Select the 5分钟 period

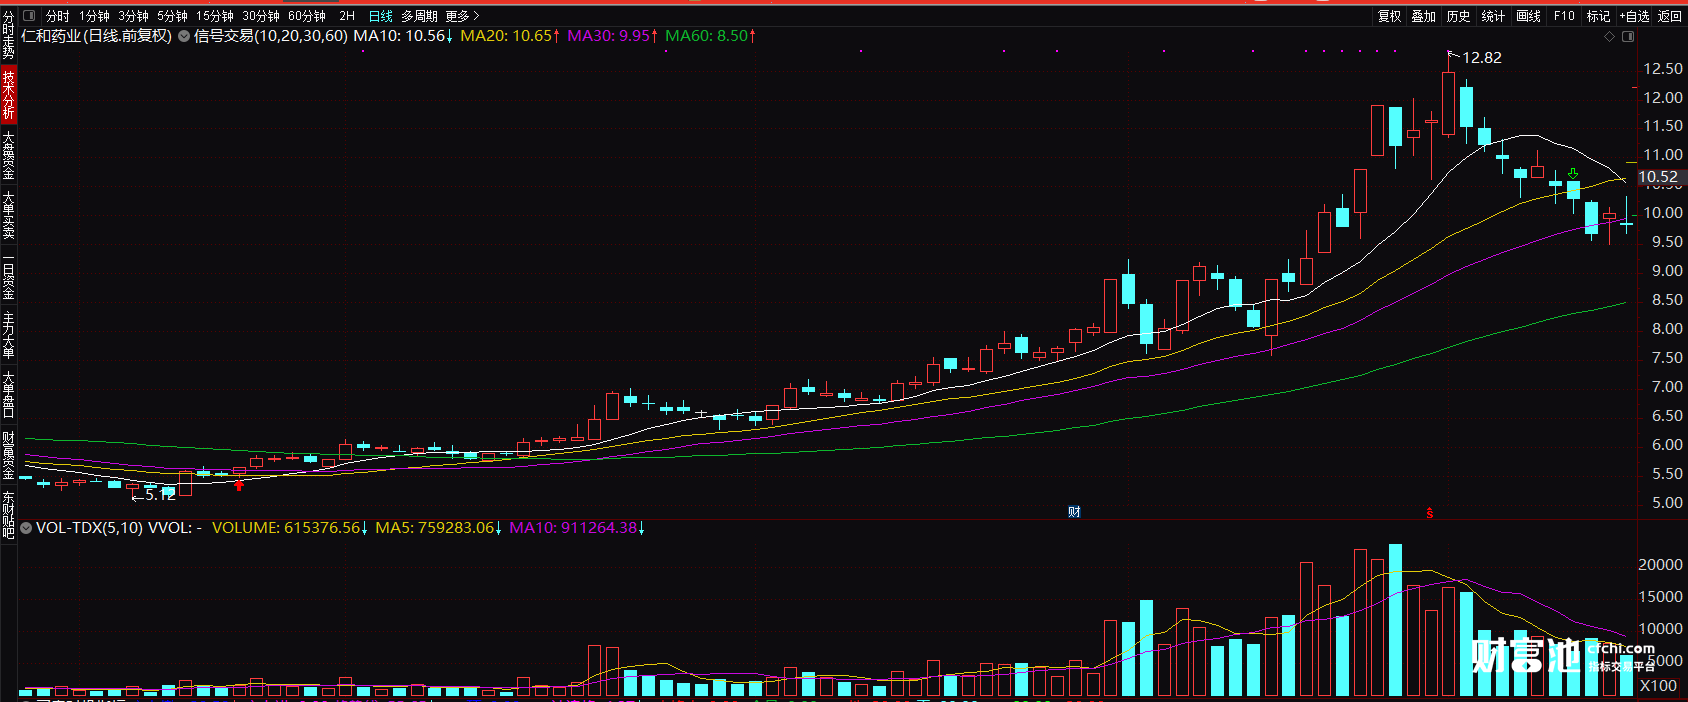pyautogui.click(x=172, y=16)
